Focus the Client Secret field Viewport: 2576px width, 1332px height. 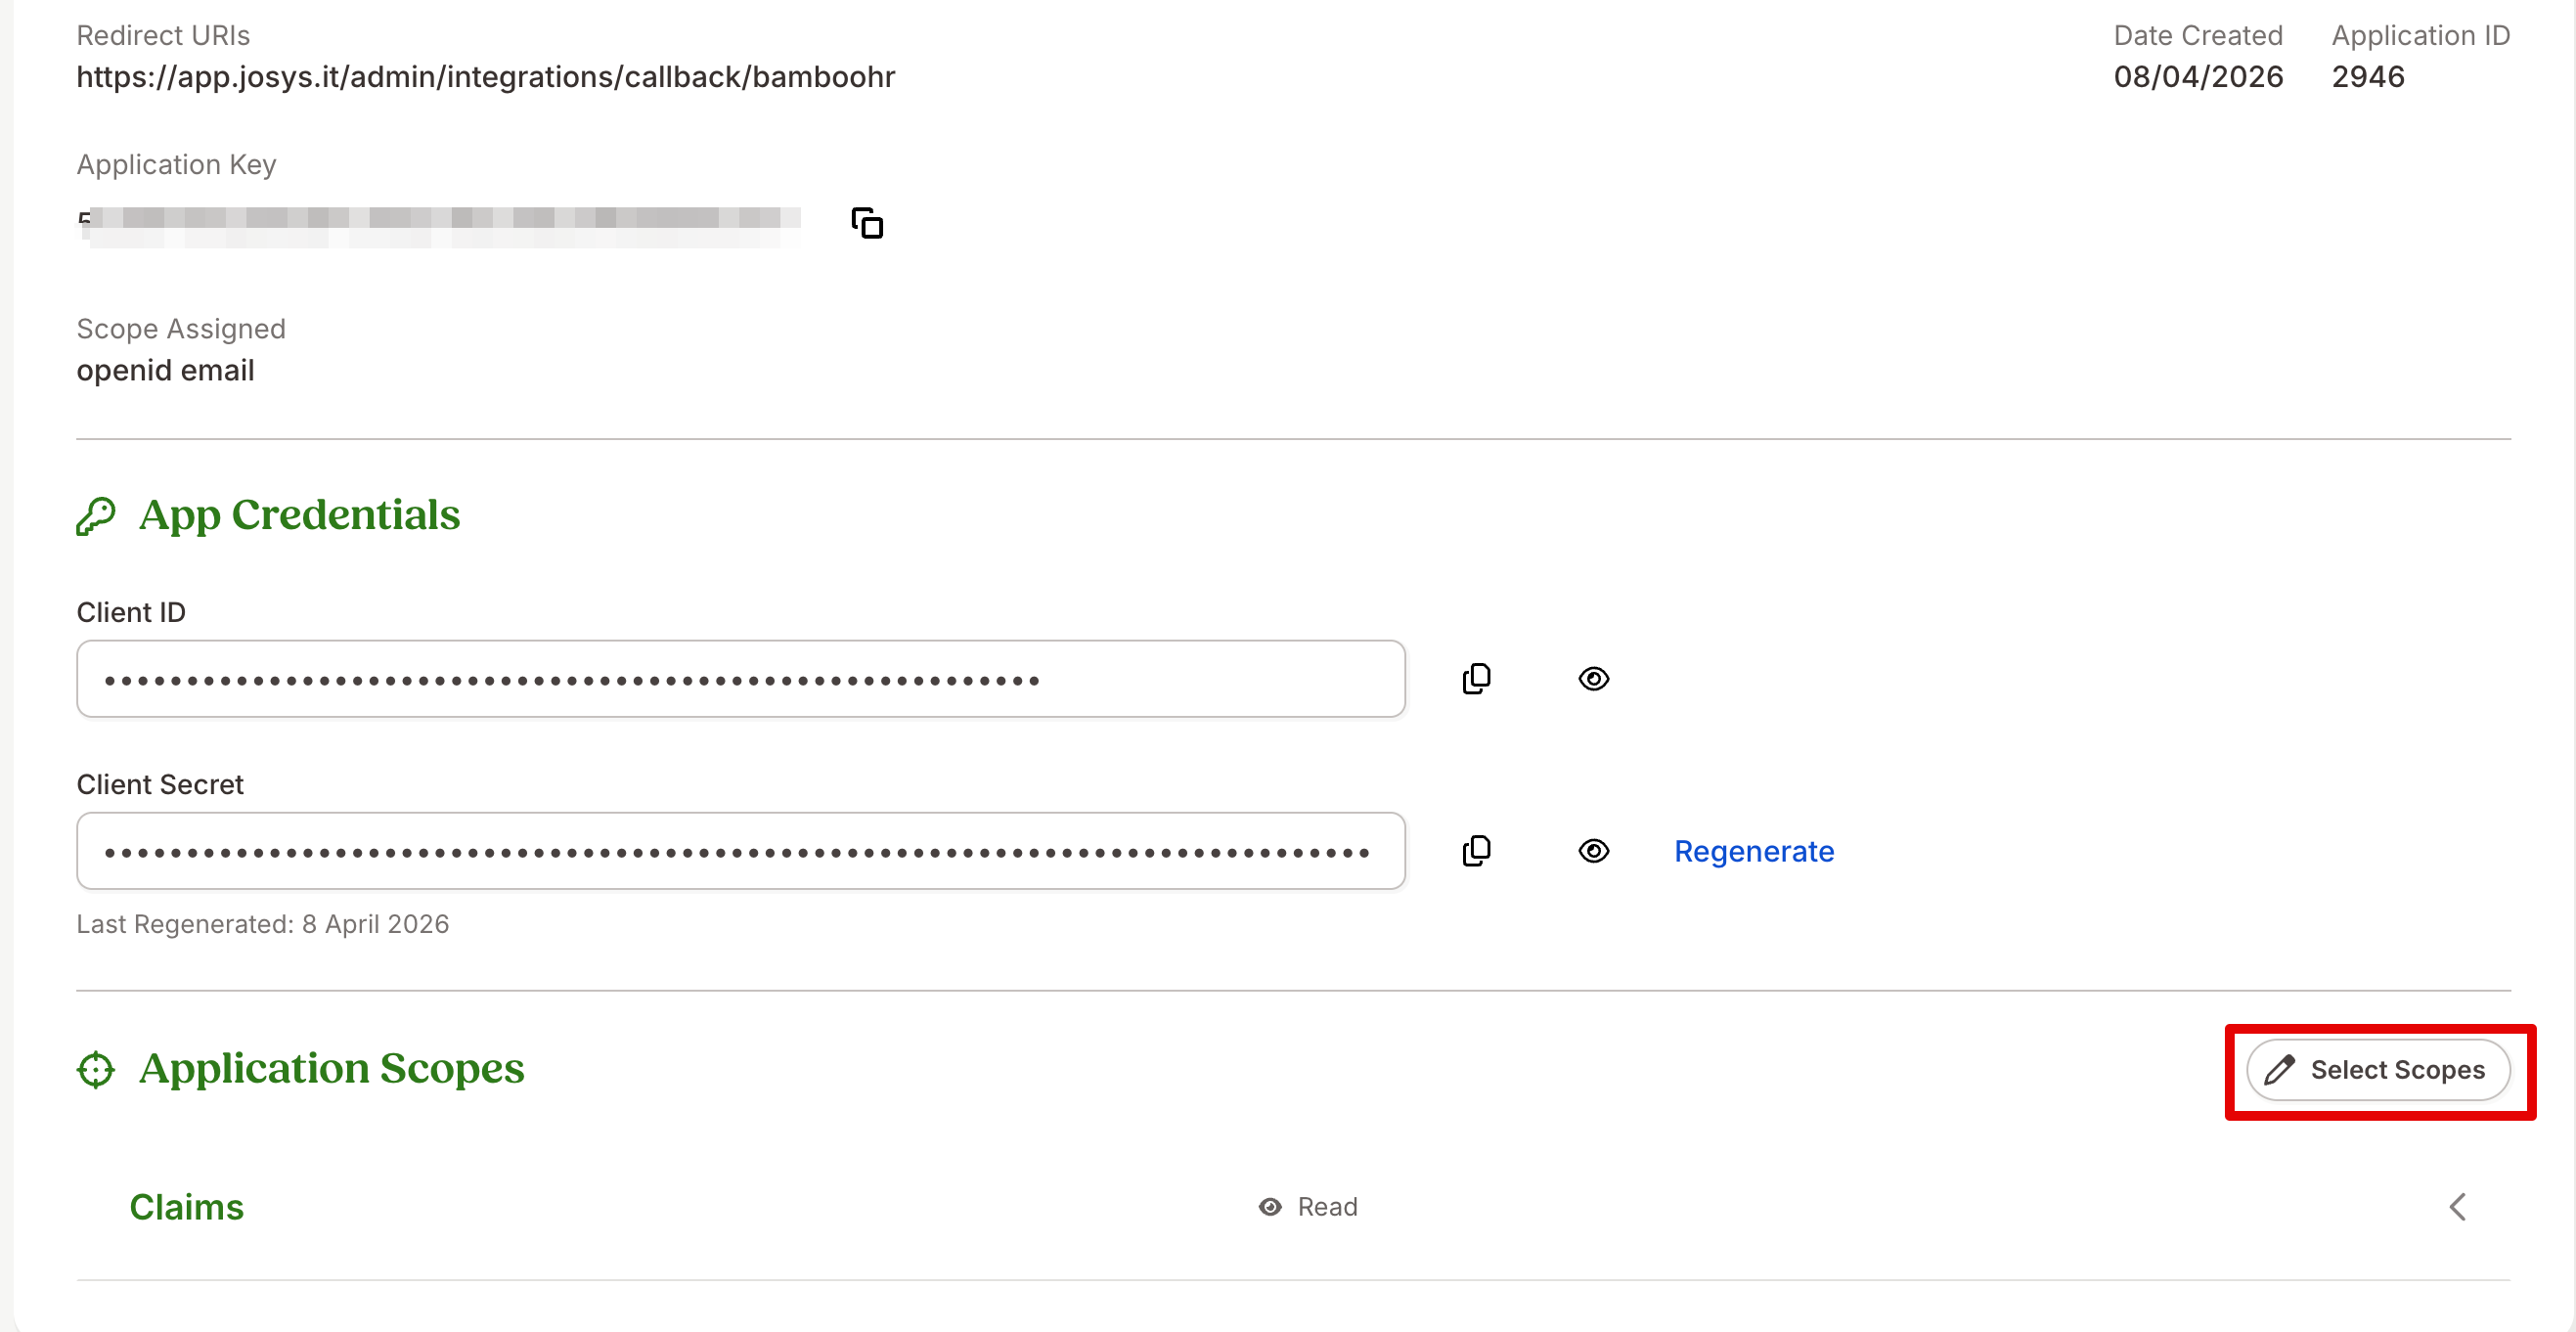click(740, 851)
